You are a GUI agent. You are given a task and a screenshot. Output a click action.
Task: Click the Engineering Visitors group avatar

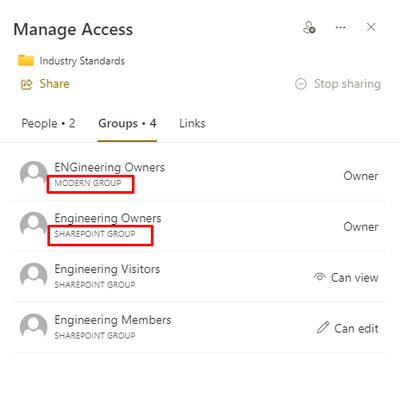(33, 276)
